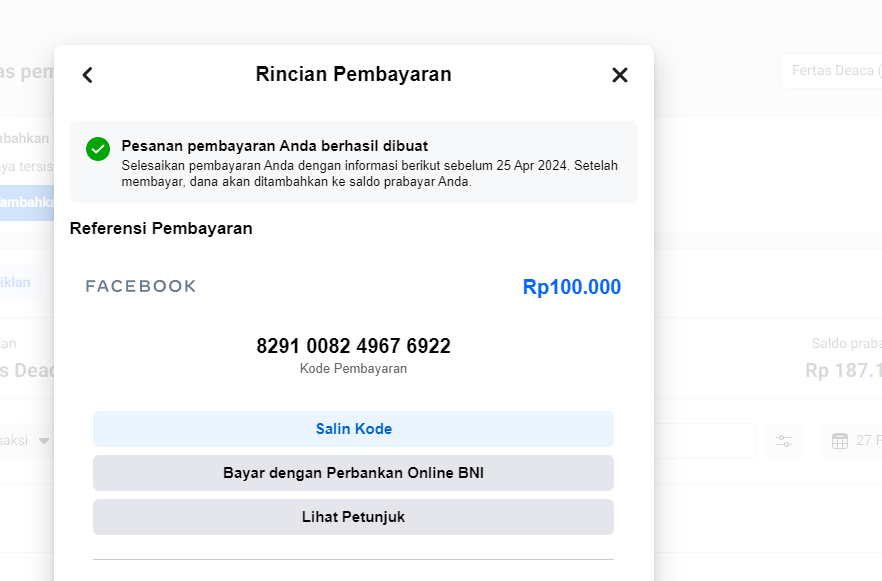
Task: Click the blue Tambahkan button on left
Action: tap(26, 201)
